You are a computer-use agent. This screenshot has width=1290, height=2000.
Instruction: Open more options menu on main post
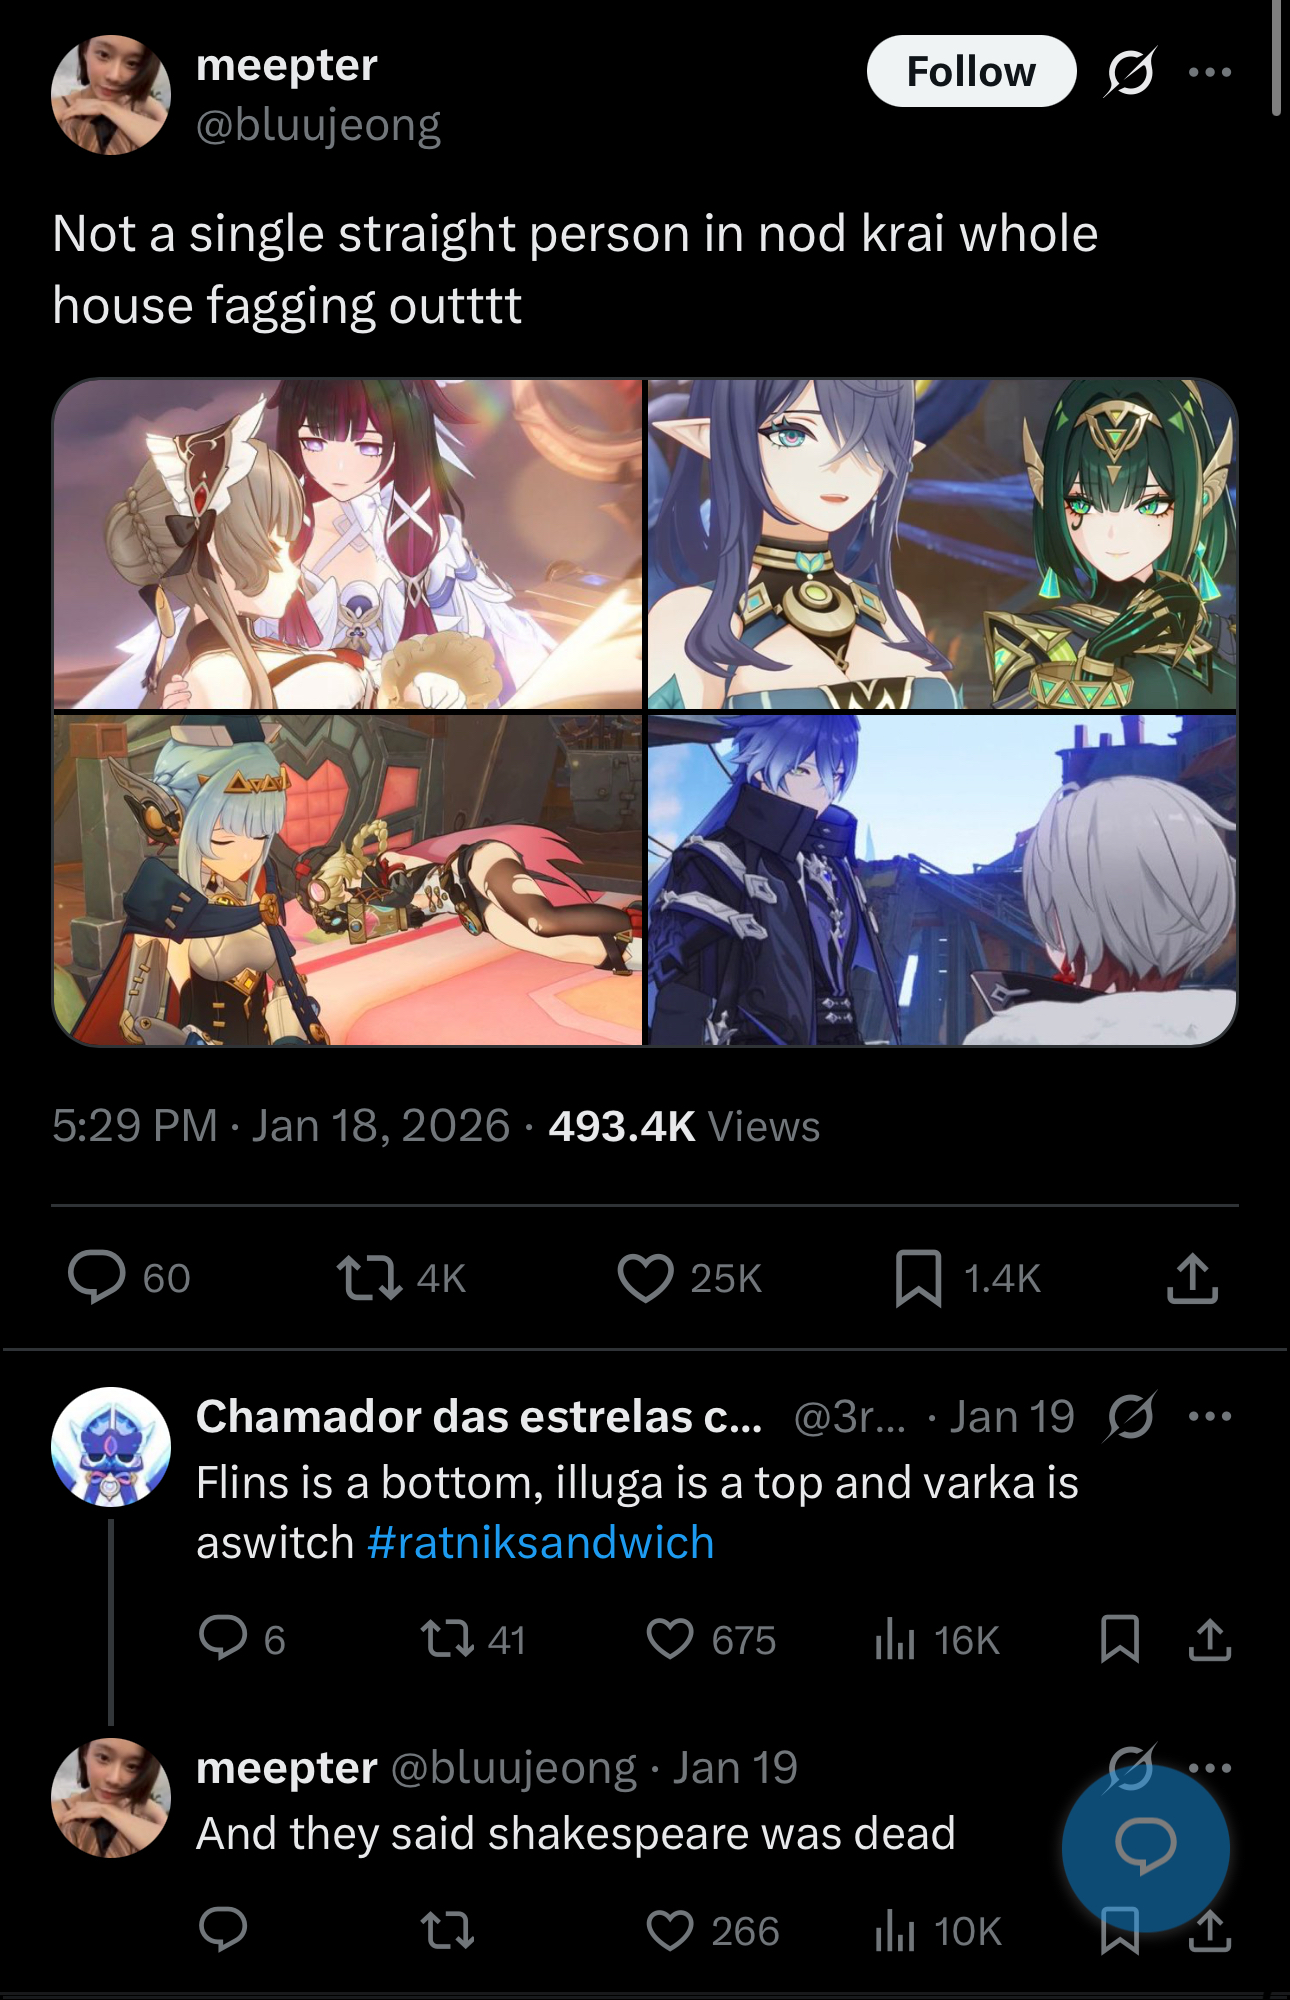tap(1210, 72)
